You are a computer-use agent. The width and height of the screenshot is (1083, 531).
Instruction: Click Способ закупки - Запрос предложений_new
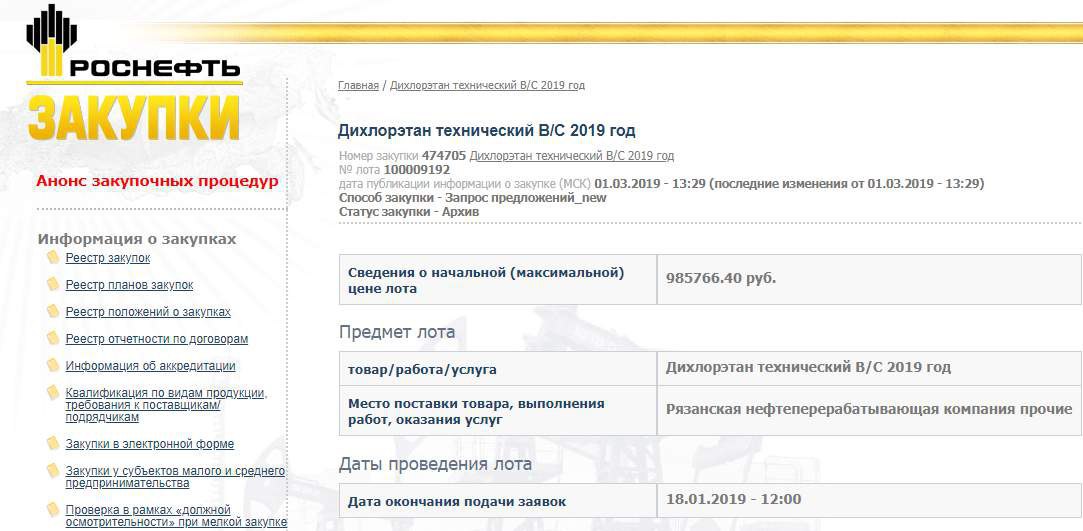(472, 198)
